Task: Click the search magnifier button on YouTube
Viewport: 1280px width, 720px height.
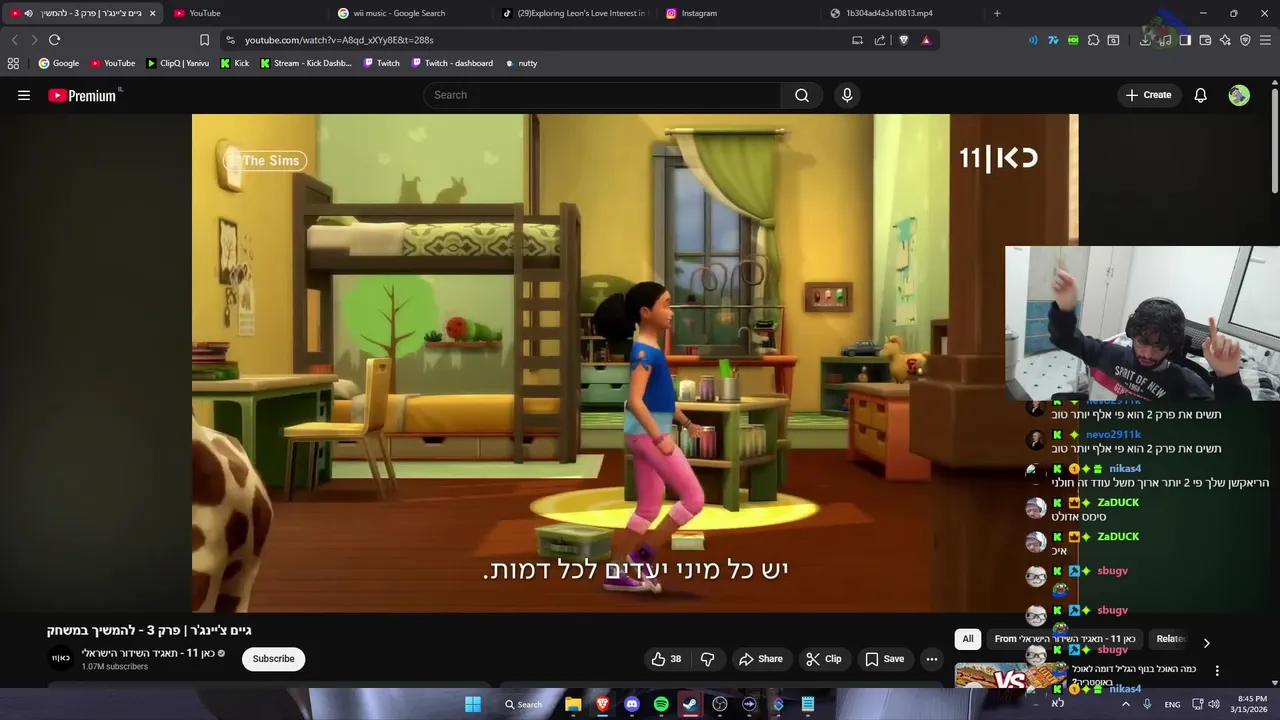Action: [802, 95]
